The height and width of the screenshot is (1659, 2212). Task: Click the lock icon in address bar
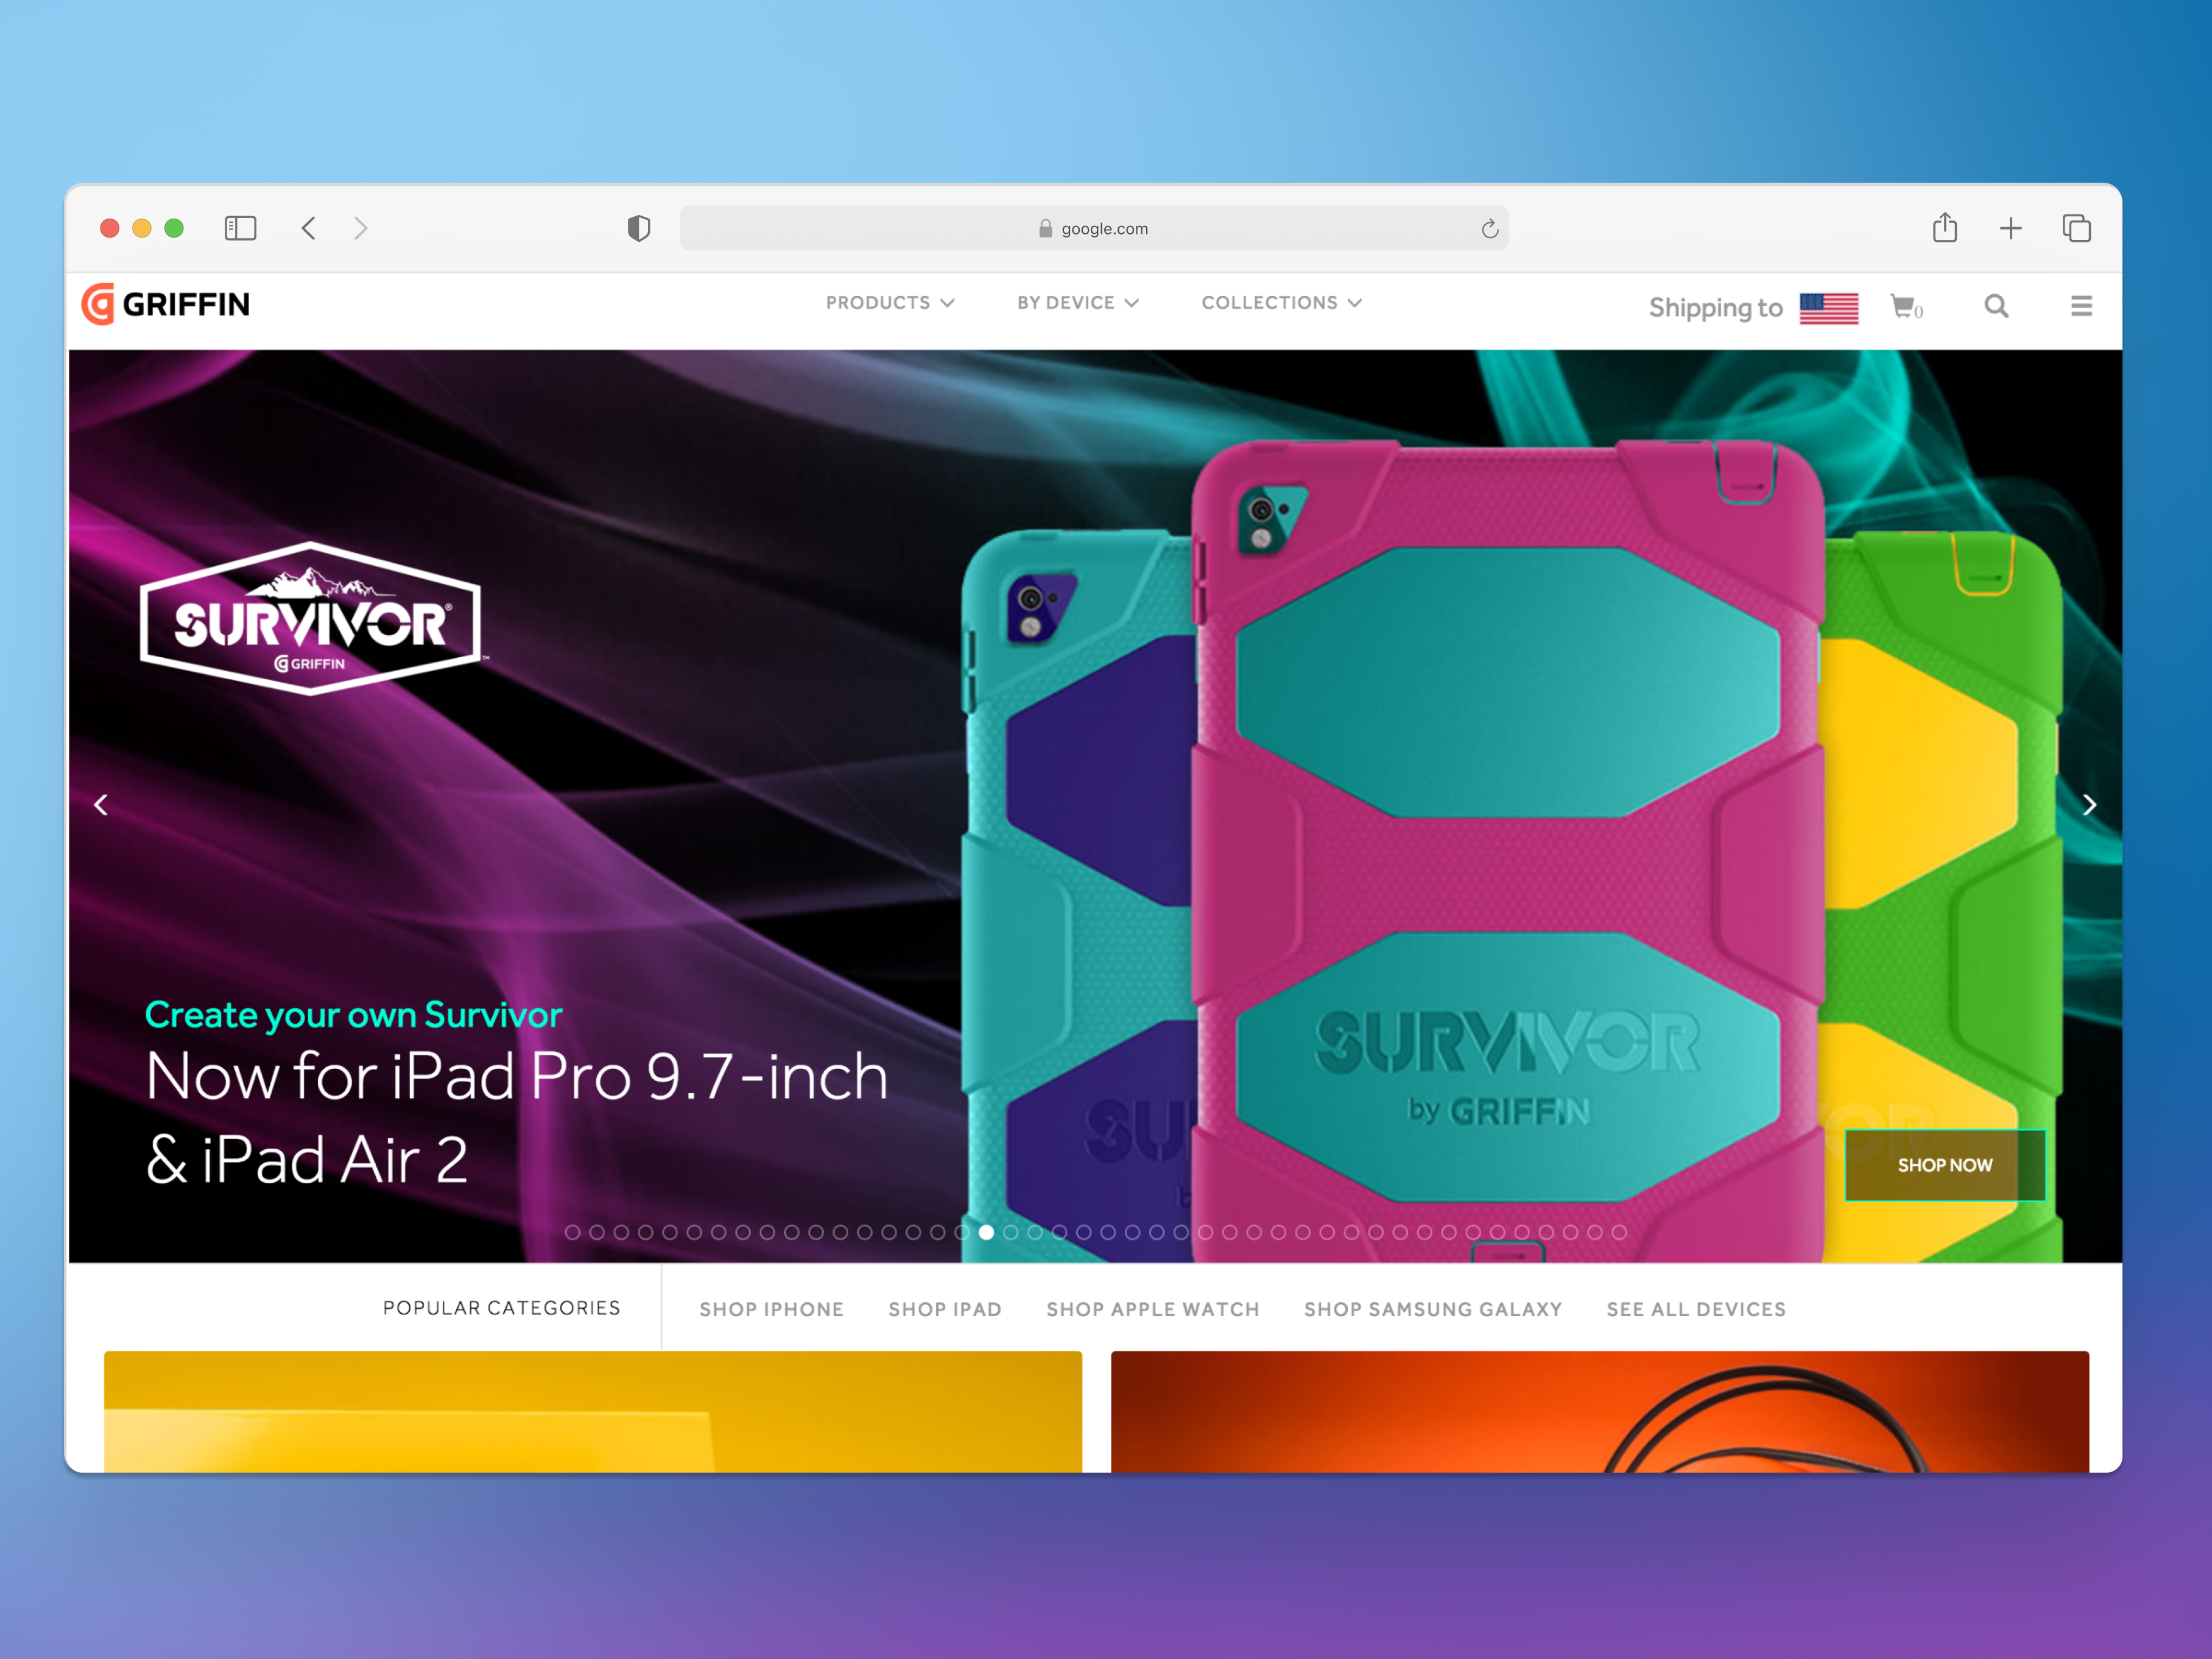1045,228
